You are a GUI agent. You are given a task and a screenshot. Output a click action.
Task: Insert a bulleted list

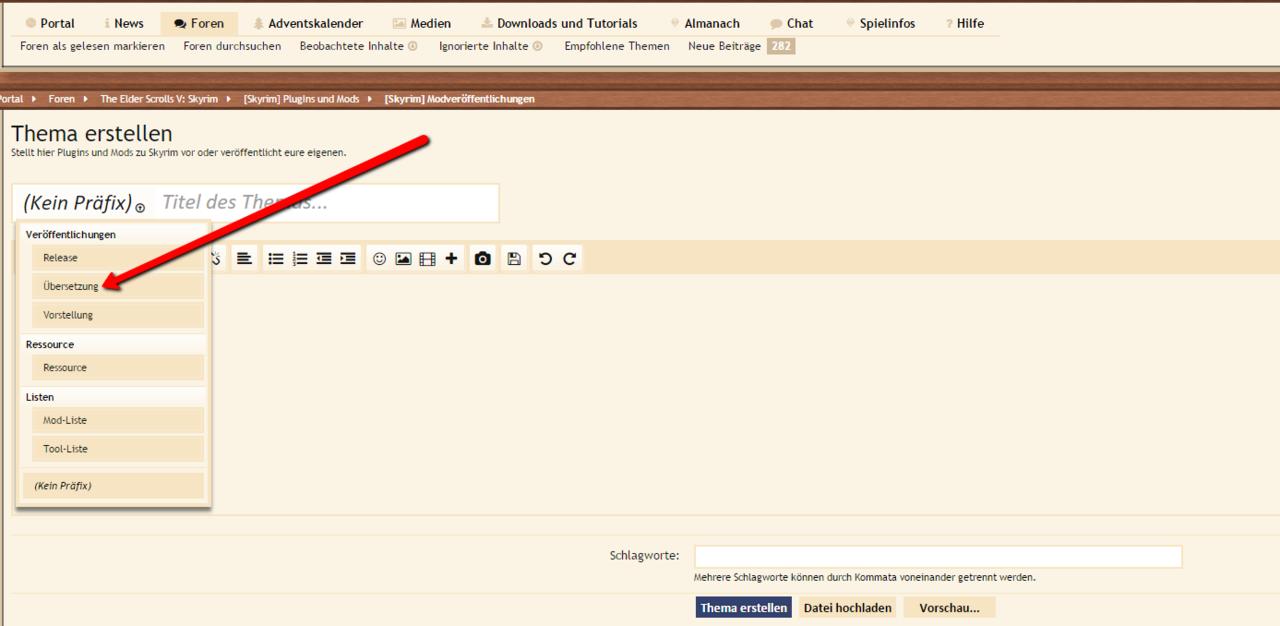[275, 258]
